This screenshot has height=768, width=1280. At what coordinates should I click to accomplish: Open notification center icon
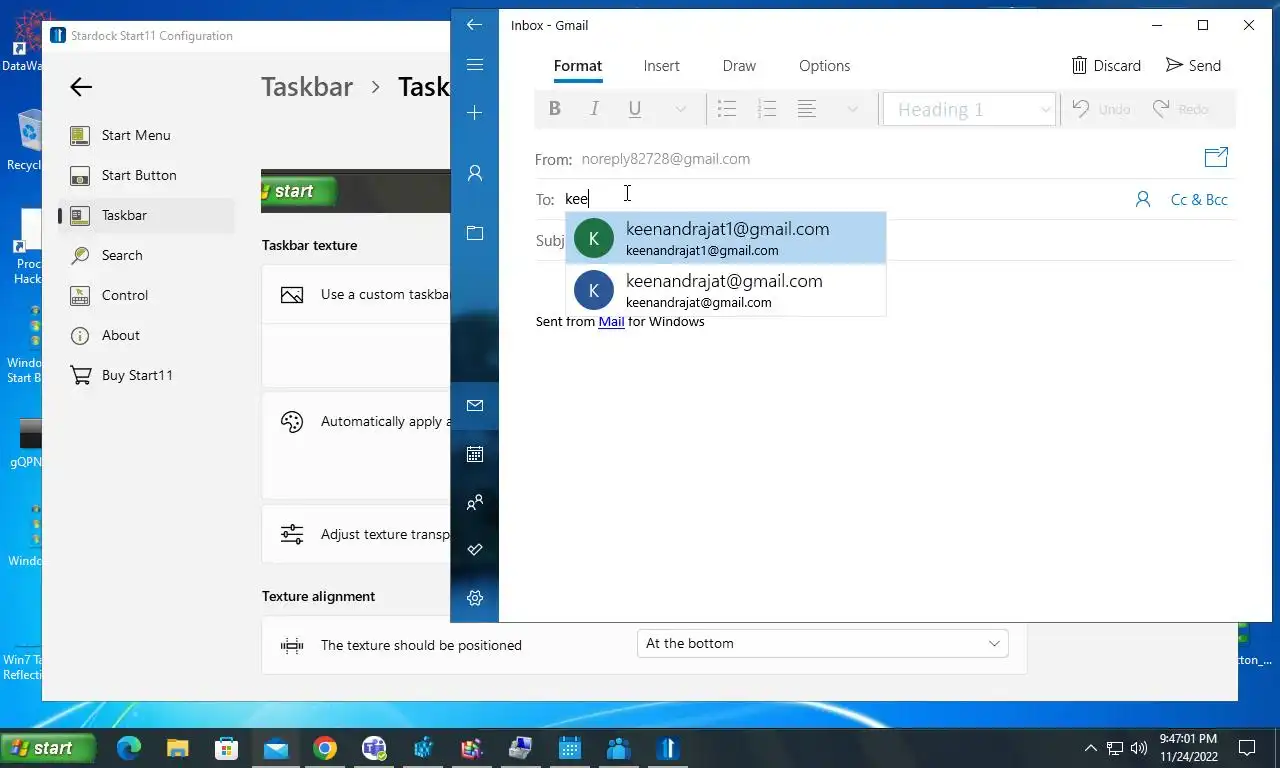[x=1247, y=748]
